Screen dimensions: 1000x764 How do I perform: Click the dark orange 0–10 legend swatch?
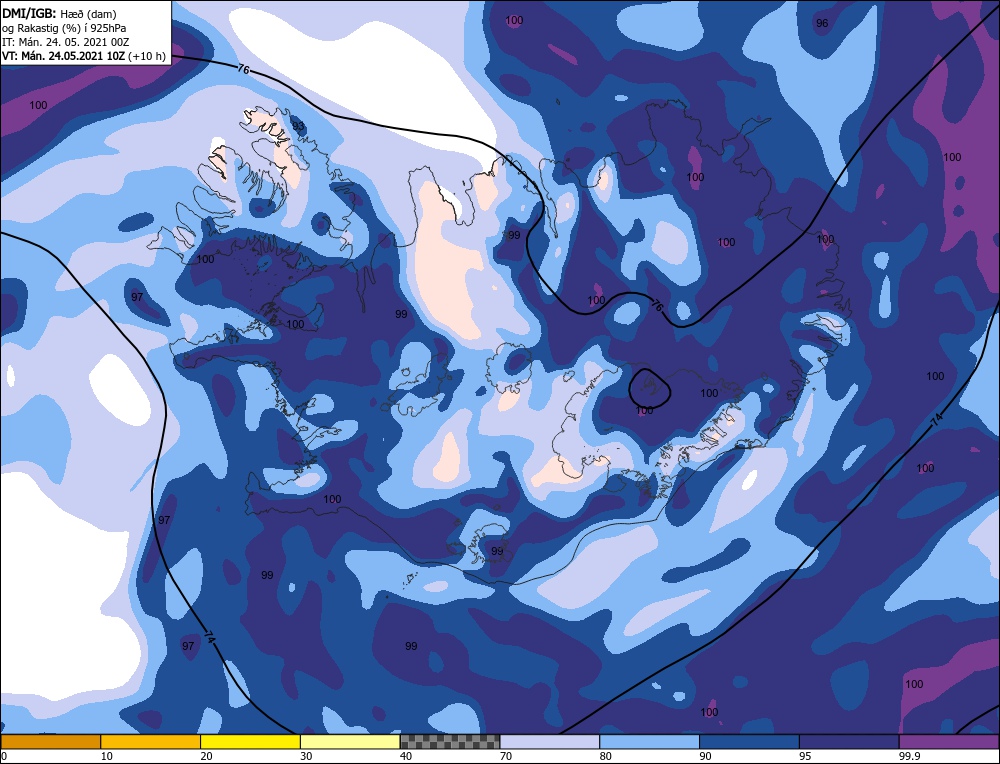(x=50, y=742)
